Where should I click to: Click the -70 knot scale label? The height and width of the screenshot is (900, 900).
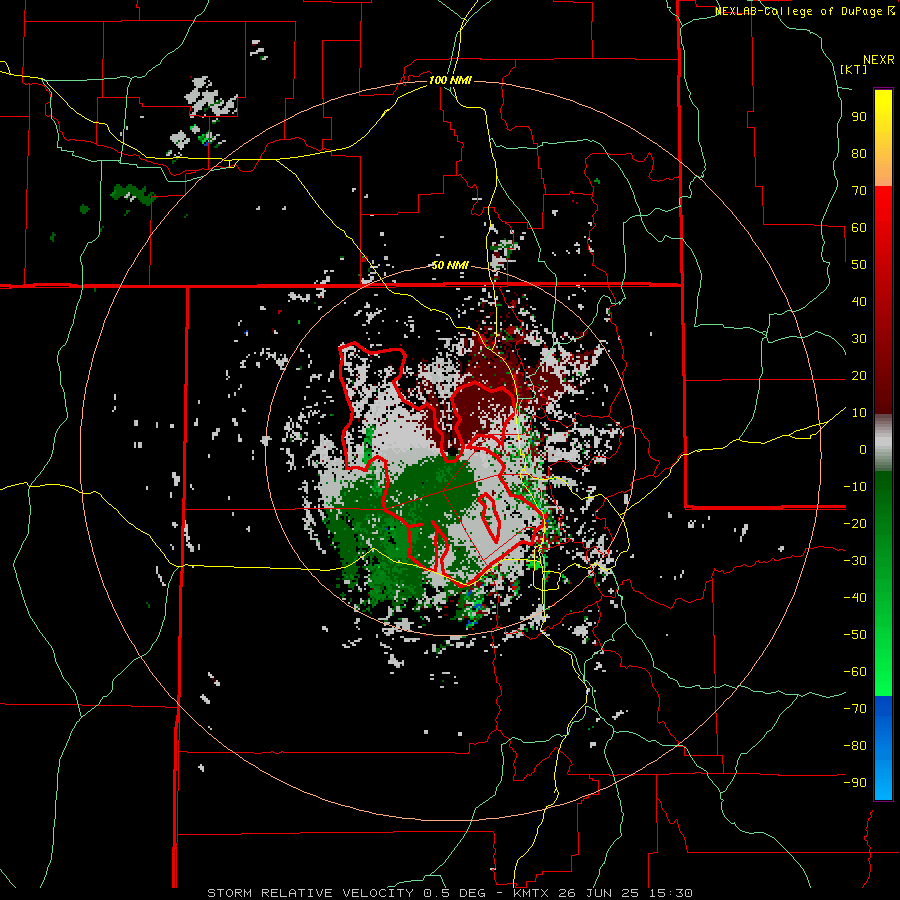855,709
